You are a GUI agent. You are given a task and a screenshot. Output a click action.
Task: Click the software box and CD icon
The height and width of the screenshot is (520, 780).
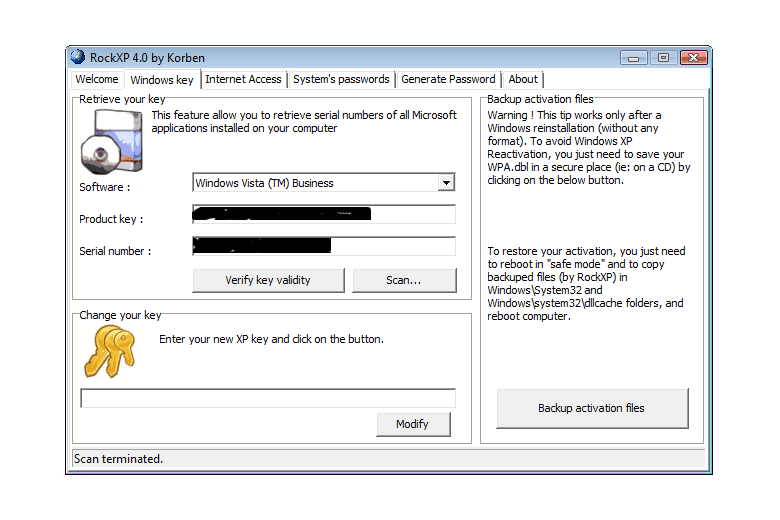point(112,142)
